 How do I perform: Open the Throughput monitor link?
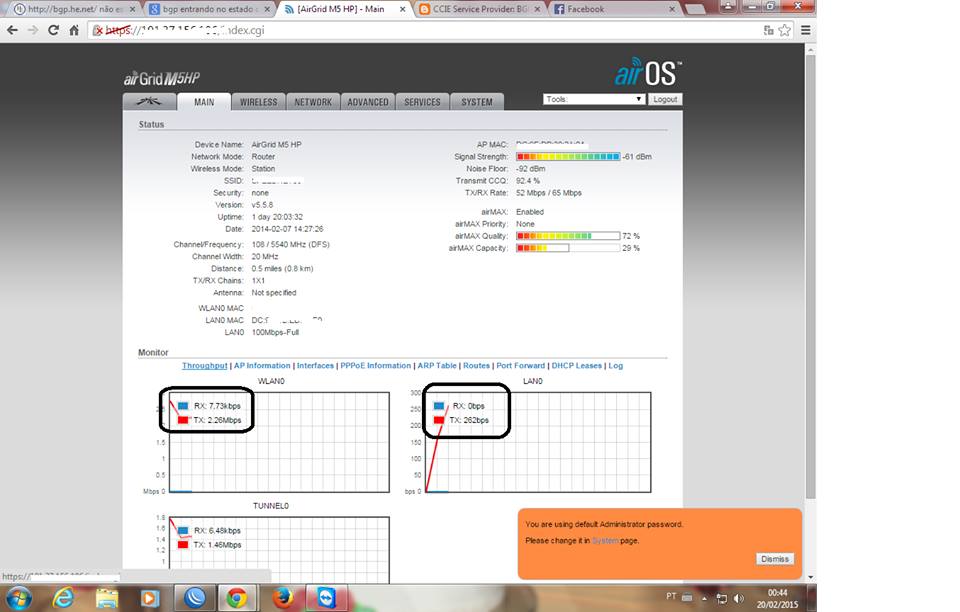(204, 365)
